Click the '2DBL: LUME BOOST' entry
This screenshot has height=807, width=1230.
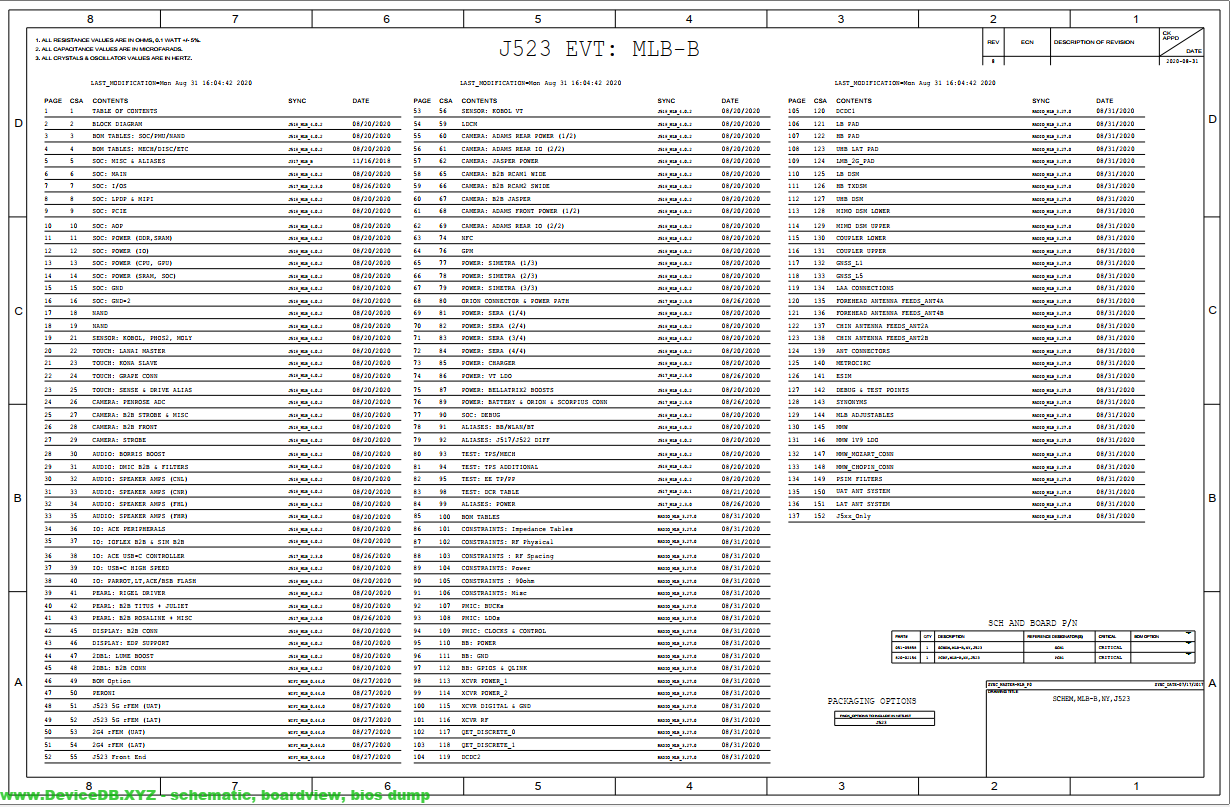click(123, 655)
